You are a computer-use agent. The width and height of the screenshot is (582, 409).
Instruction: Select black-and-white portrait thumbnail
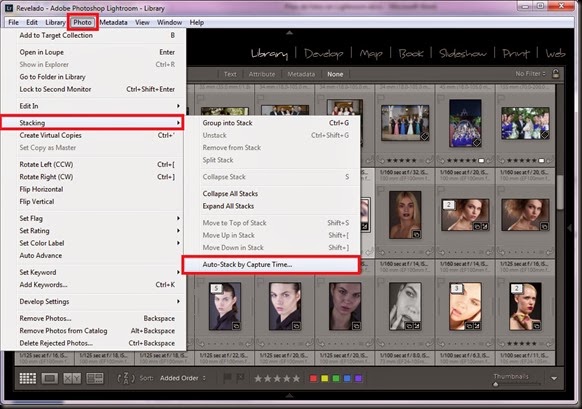point(405,307)
